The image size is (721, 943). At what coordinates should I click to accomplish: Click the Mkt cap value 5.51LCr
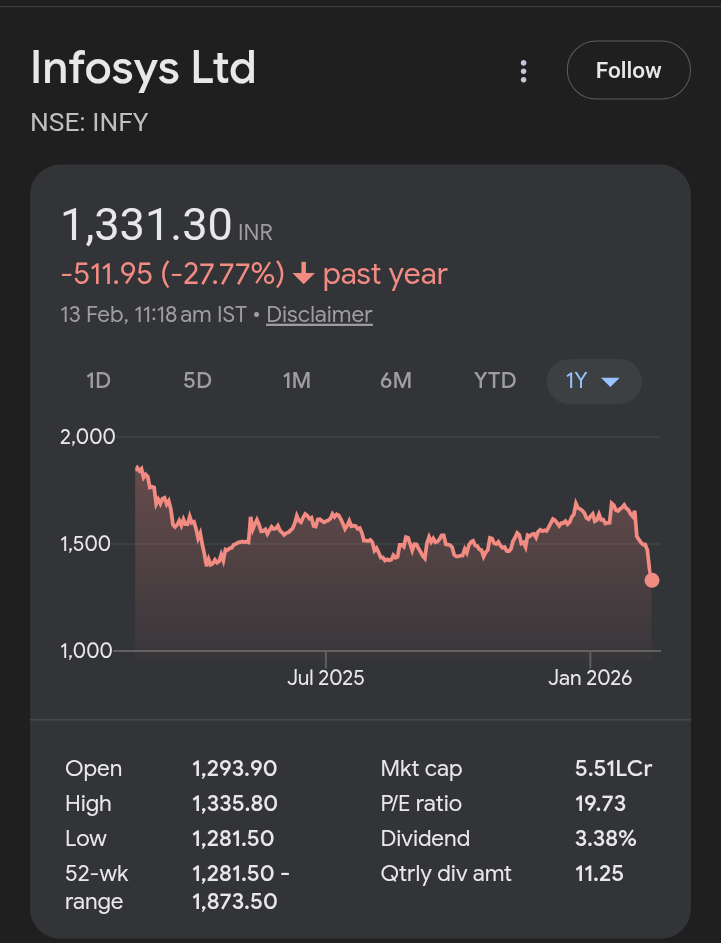pos(613,769)
